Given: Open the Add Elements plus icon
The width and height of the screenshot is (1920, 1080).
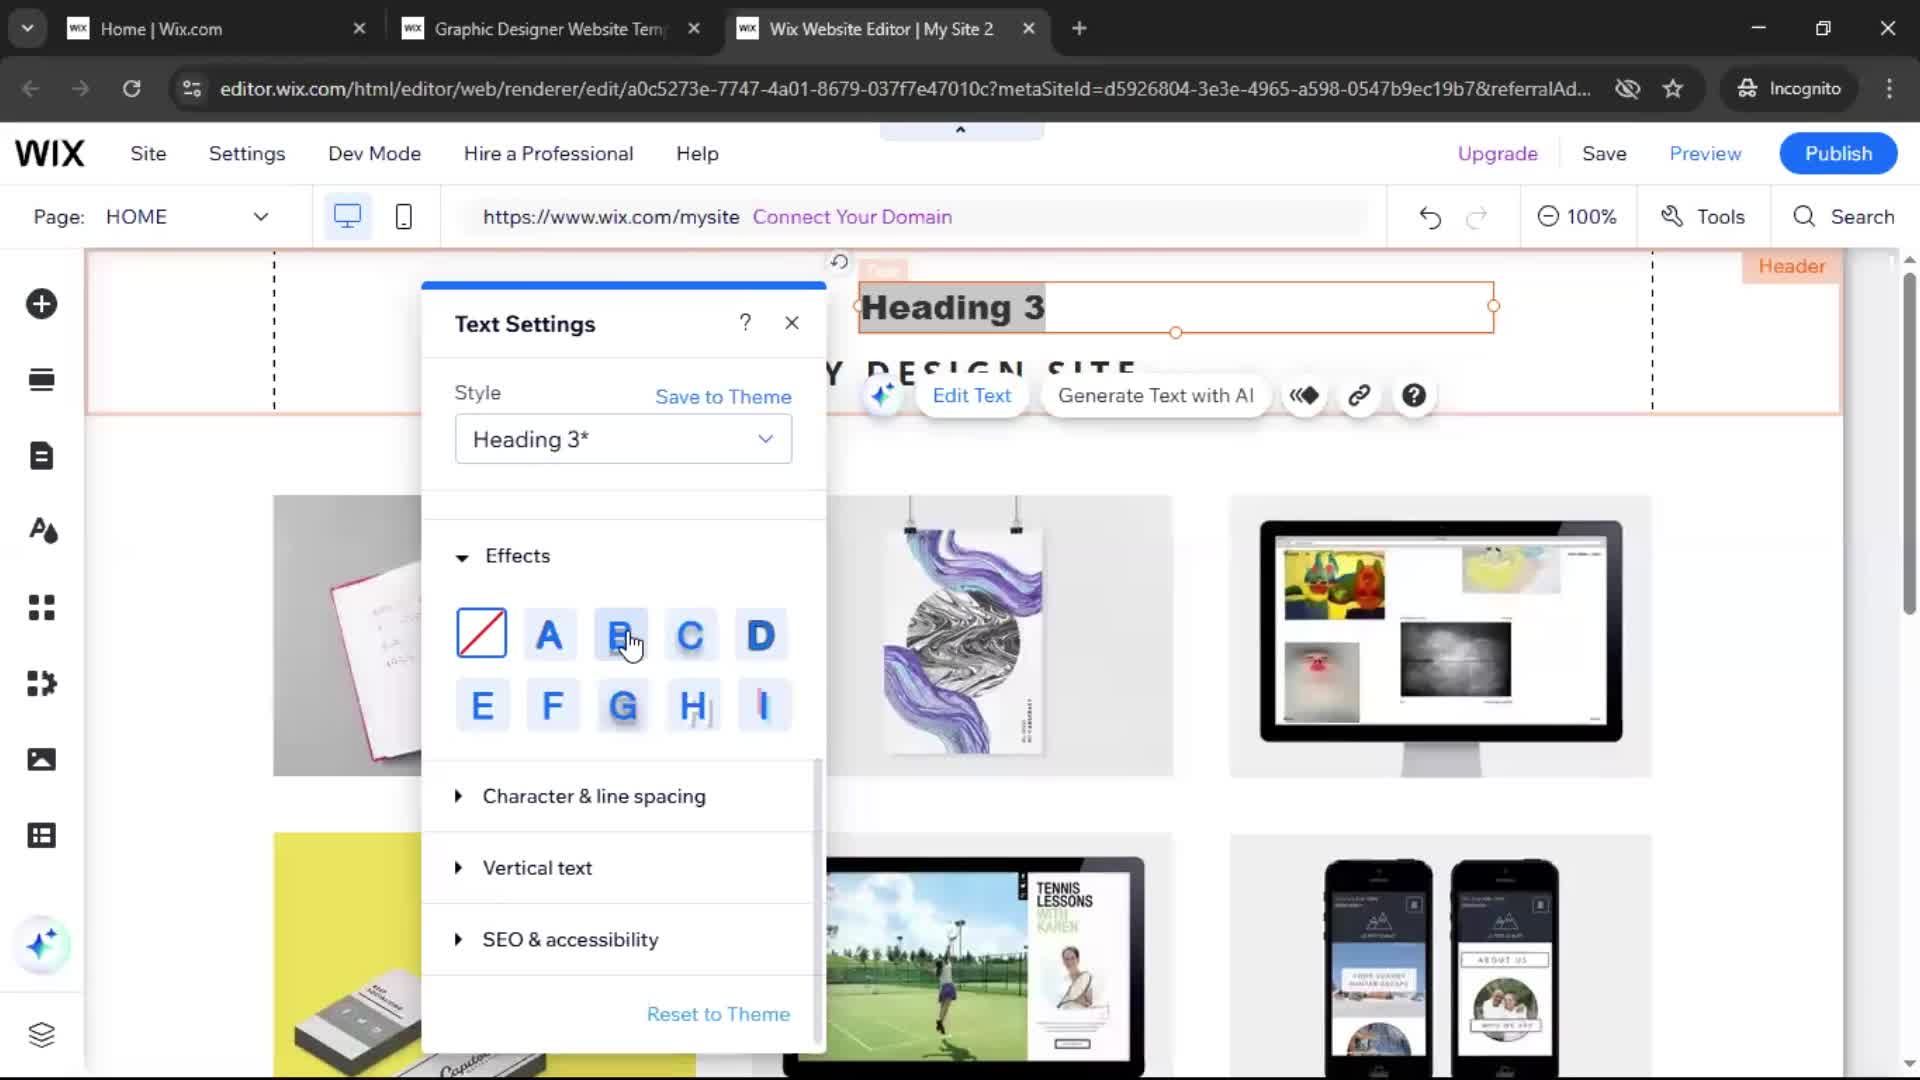Looking at the screenshot, I should tap(41, 304).
